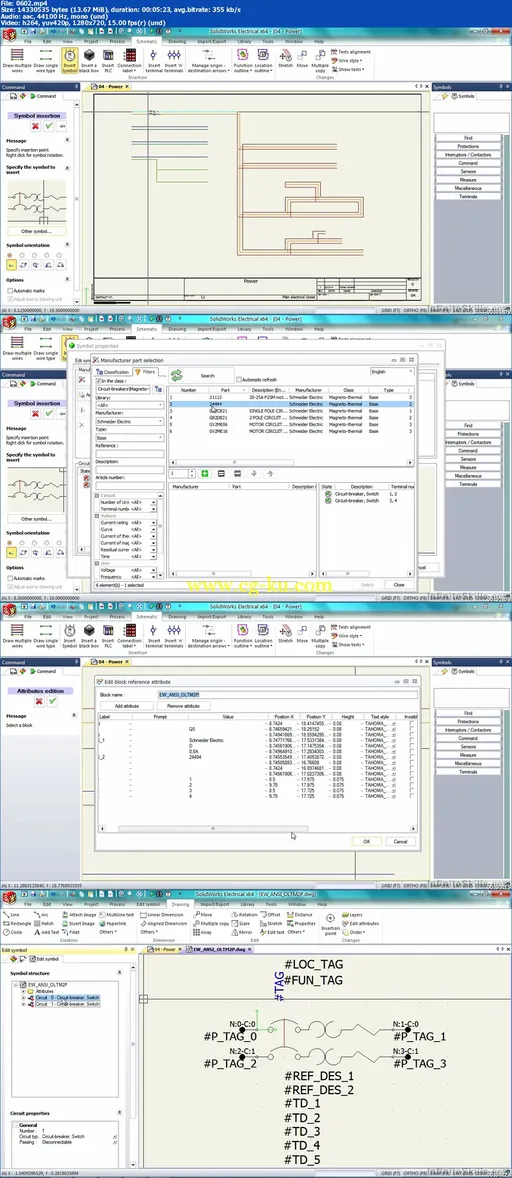
Task: Open the Edit text command
Action: 273,932
